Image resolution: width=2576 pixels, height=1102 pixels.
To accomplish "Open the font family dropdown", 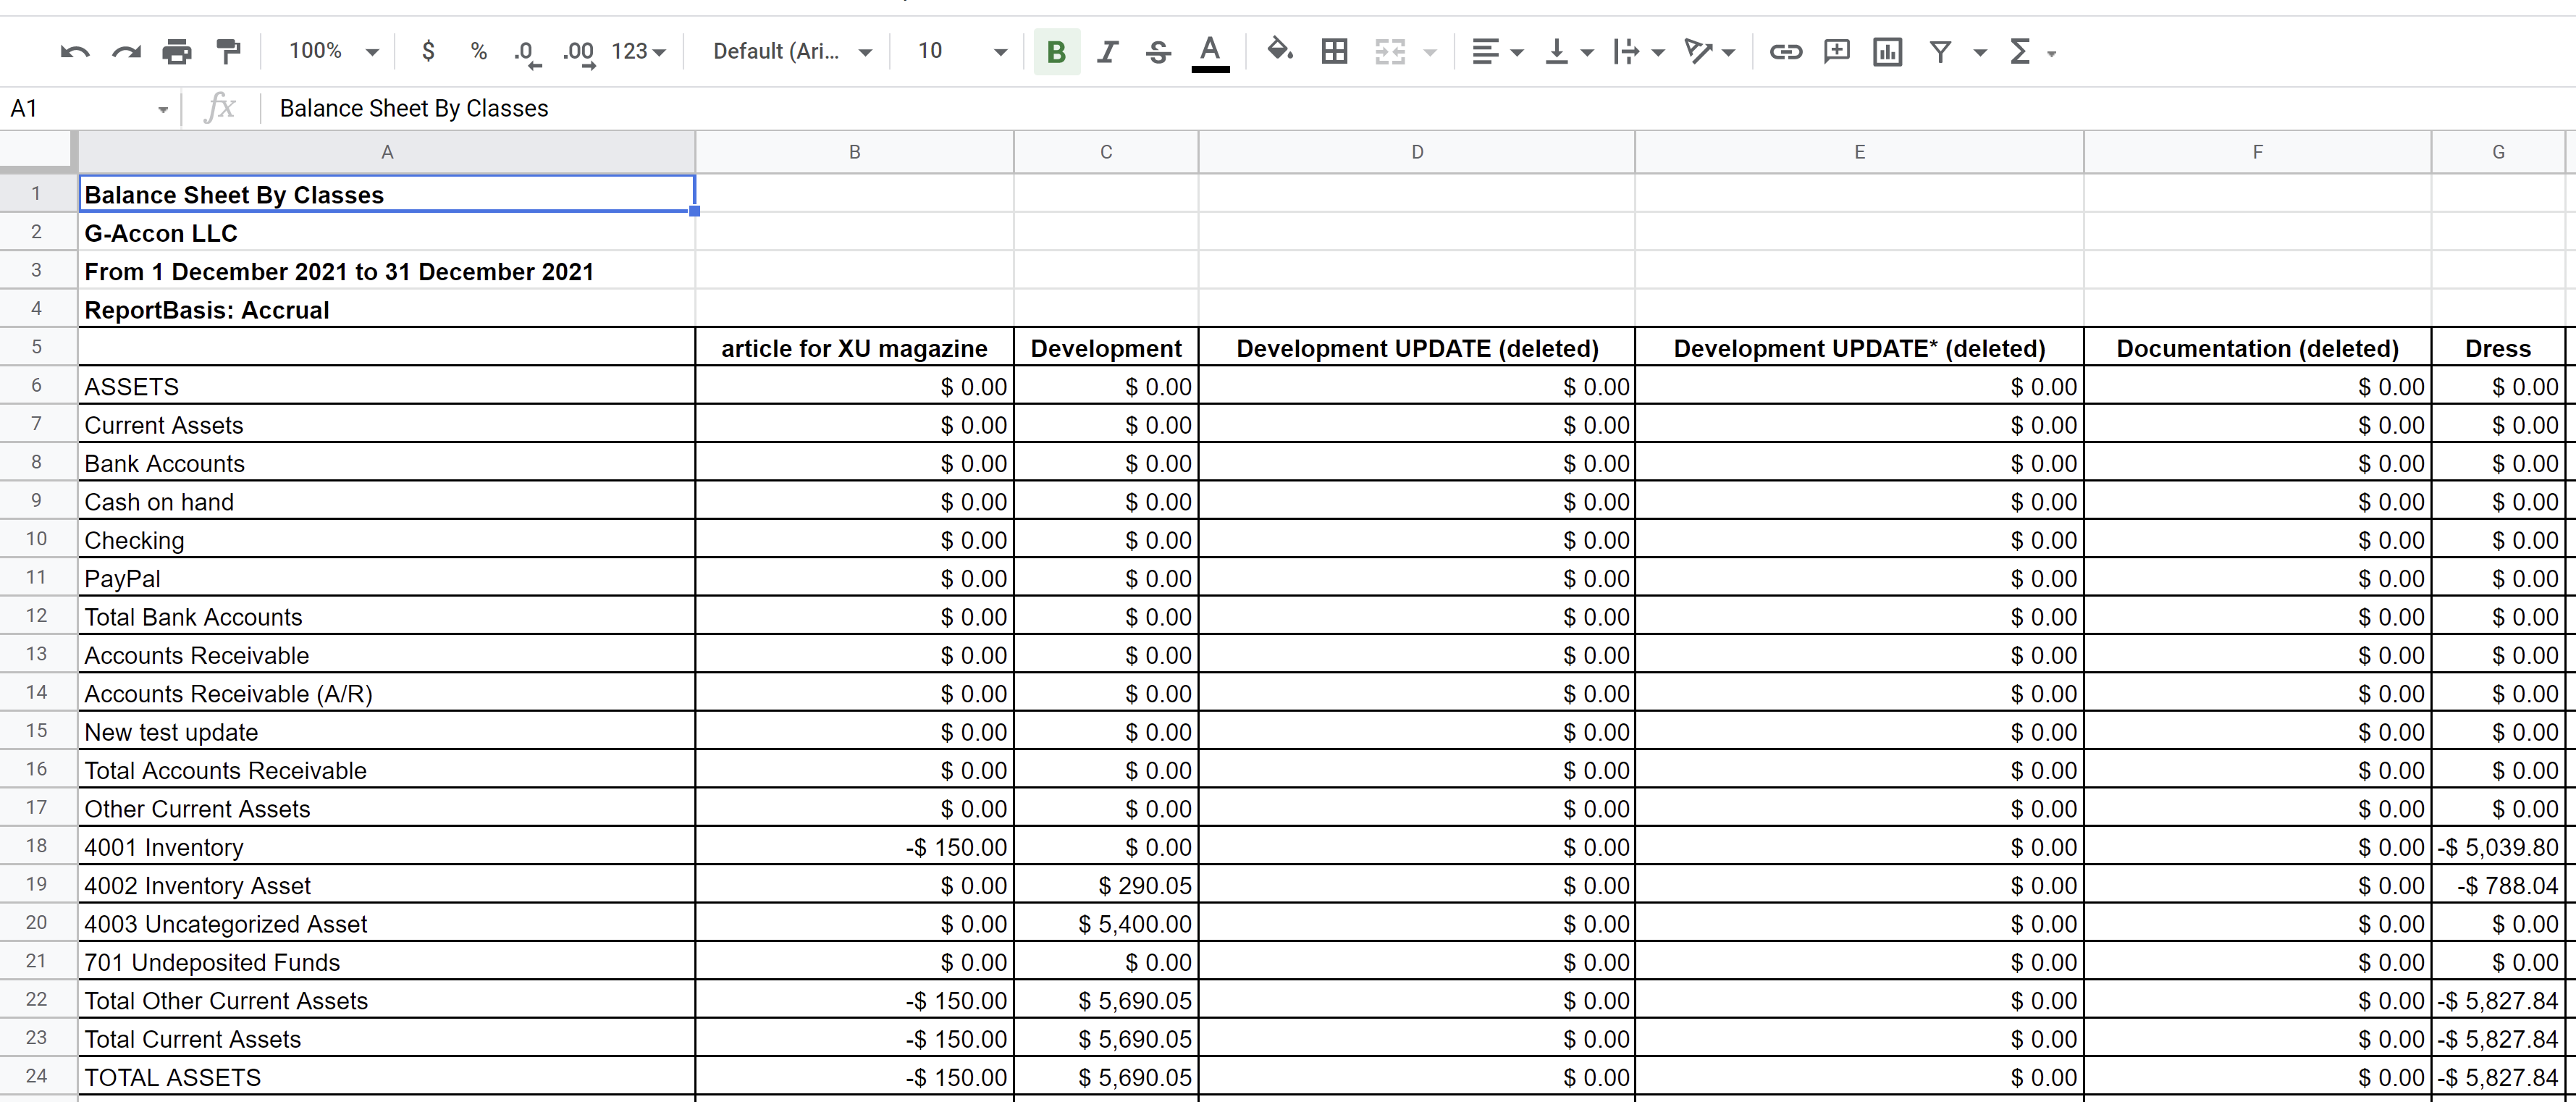I will pyautogui.click(x=792, y=51).
